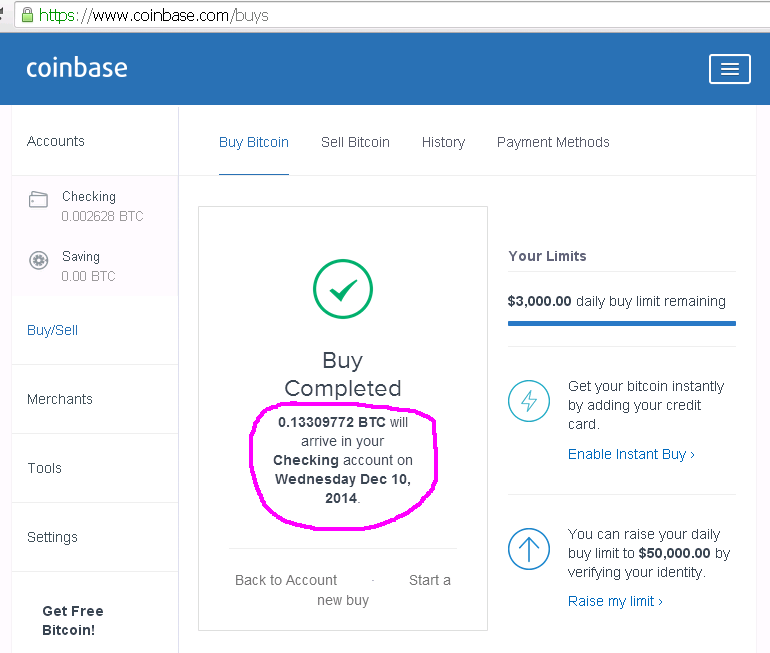
Task: Open Tools in the sidebar
Action: tap(44, 468)
